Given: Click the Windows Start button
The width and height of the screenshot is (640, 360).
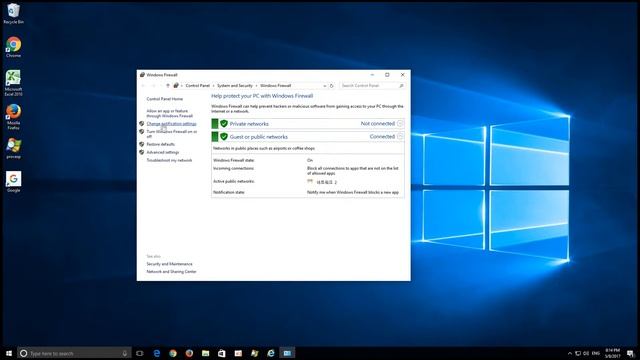Looking at the screenshot, I should [9, 353].
